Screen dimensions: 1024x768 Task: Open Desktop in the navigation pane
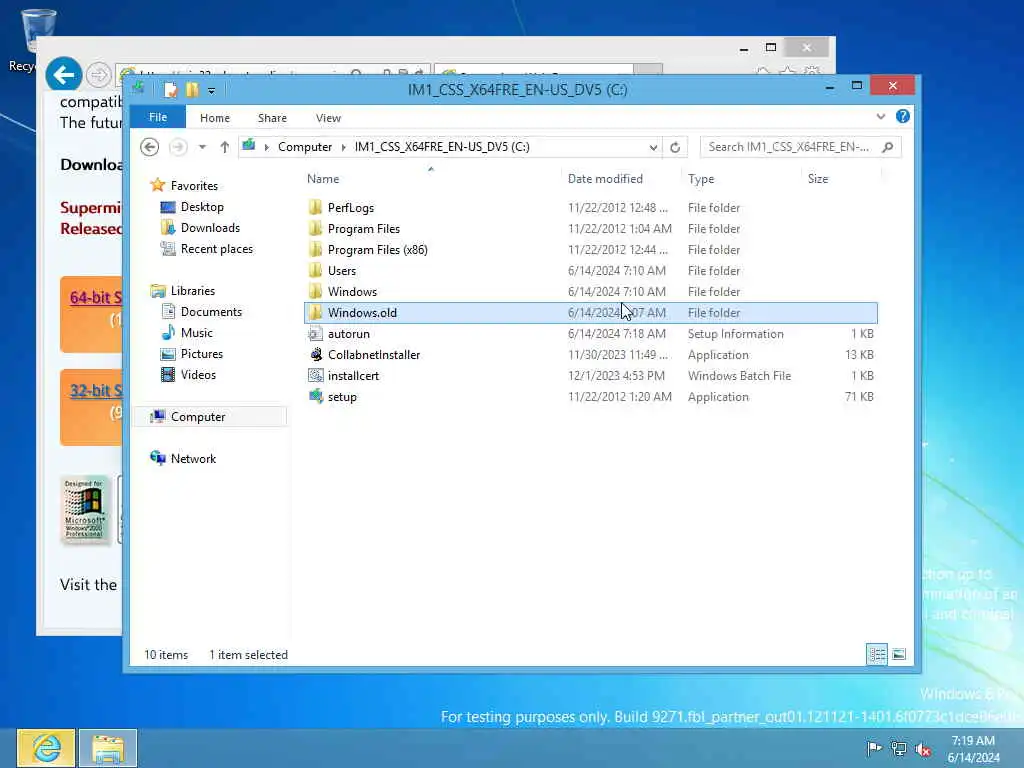point(202,207)
